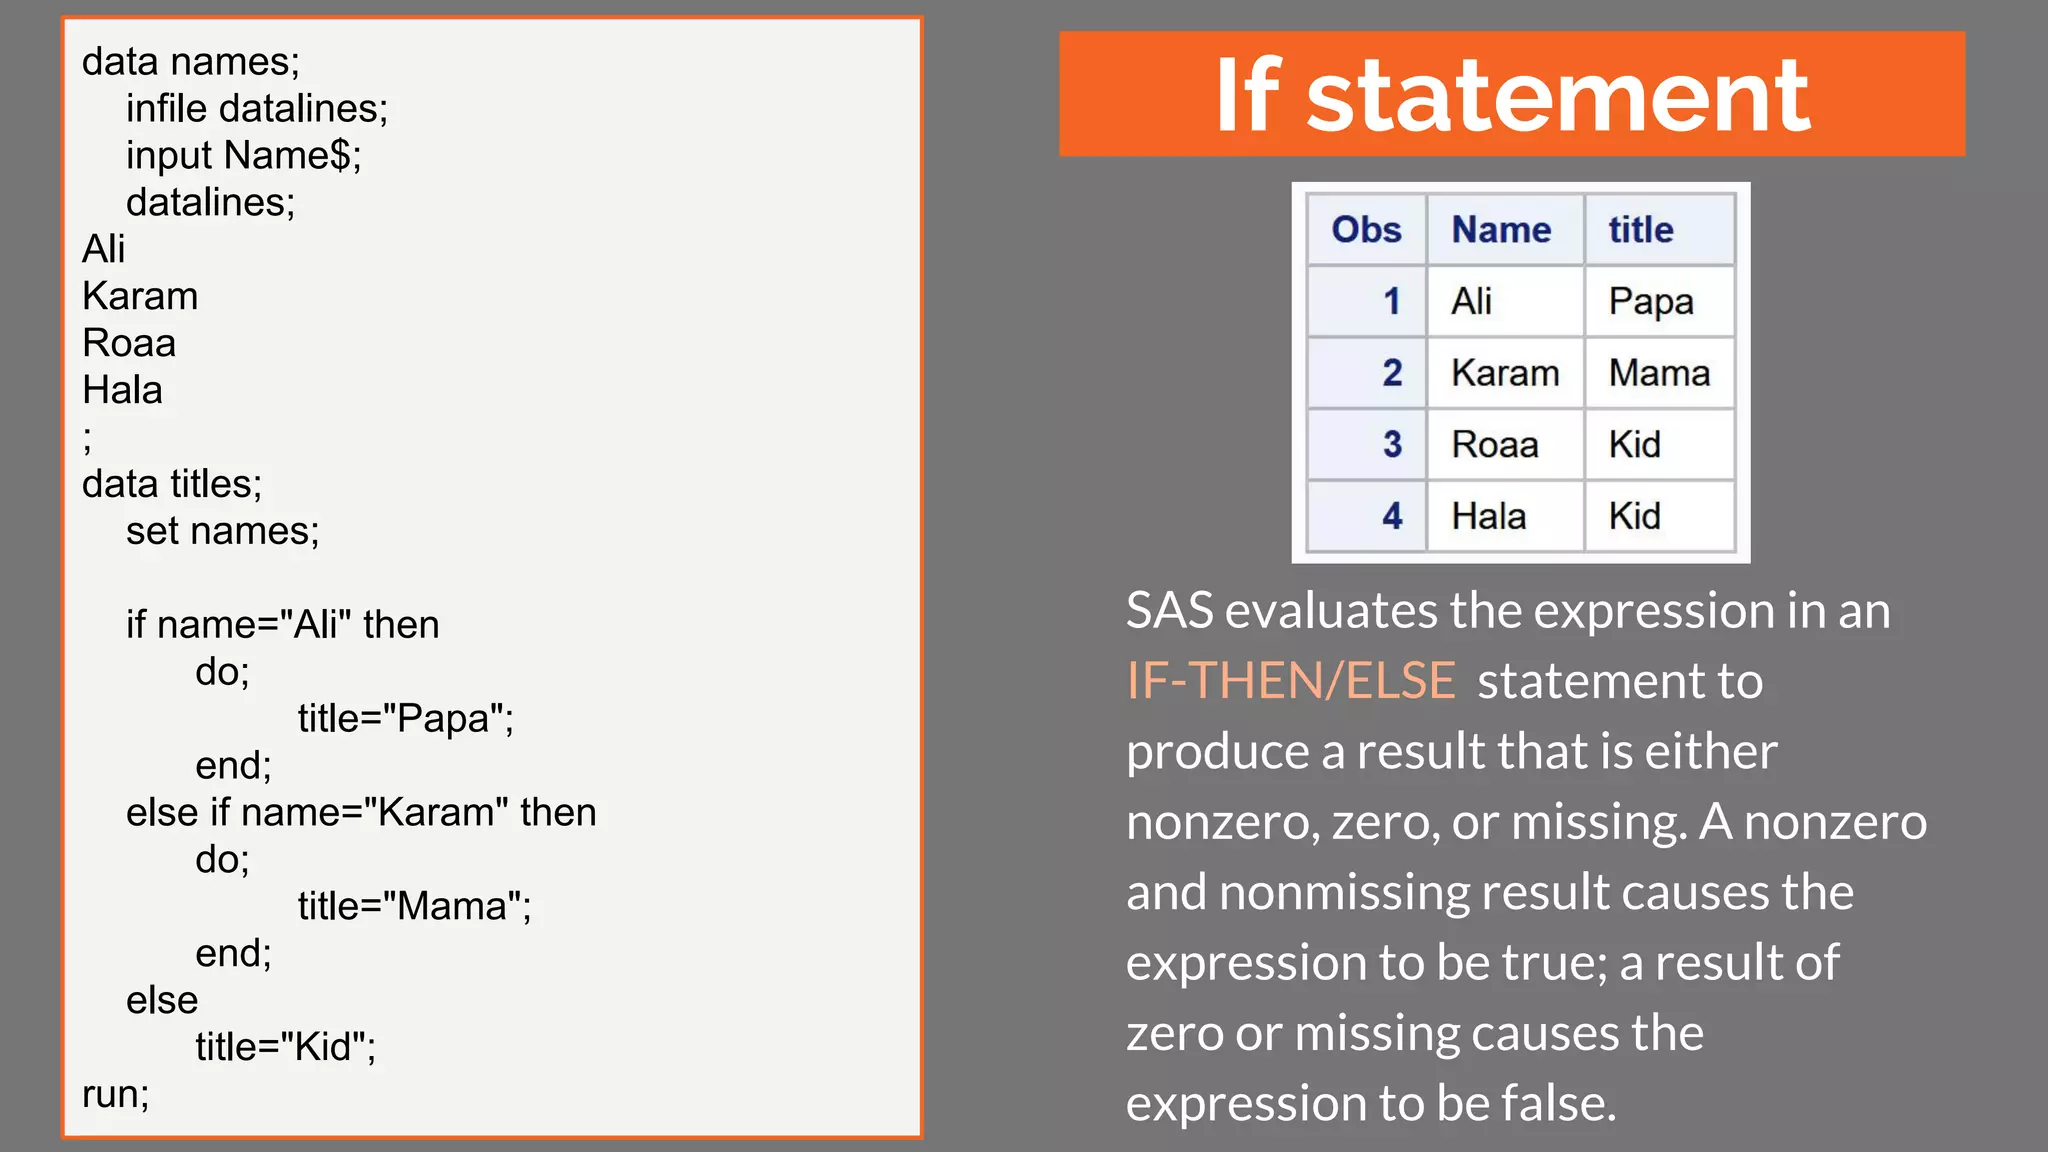Click the 'if name="Ali" then' line
The height and width of the screenshot is (1152, 2048).
coord(282,625)
